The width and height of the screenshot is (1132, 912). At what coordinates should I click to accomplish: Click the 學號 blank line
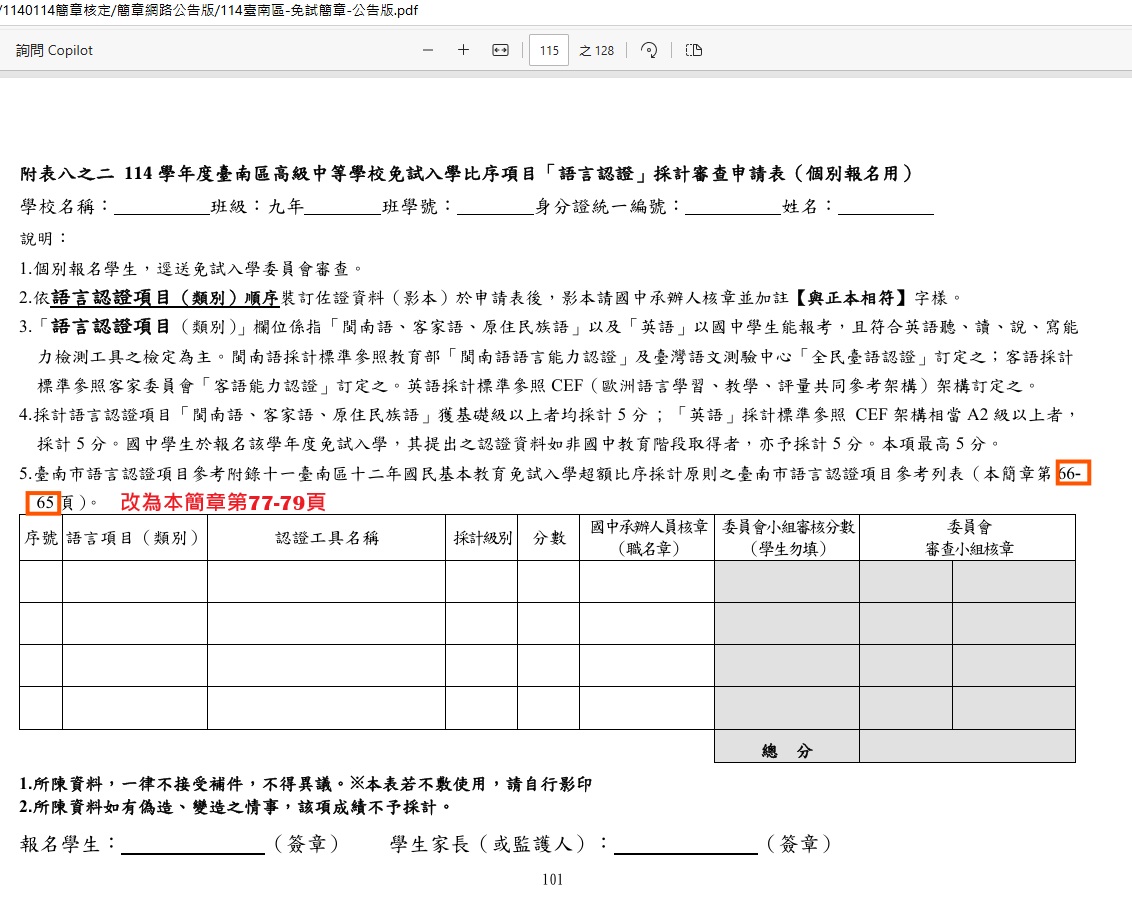(494, 208)
